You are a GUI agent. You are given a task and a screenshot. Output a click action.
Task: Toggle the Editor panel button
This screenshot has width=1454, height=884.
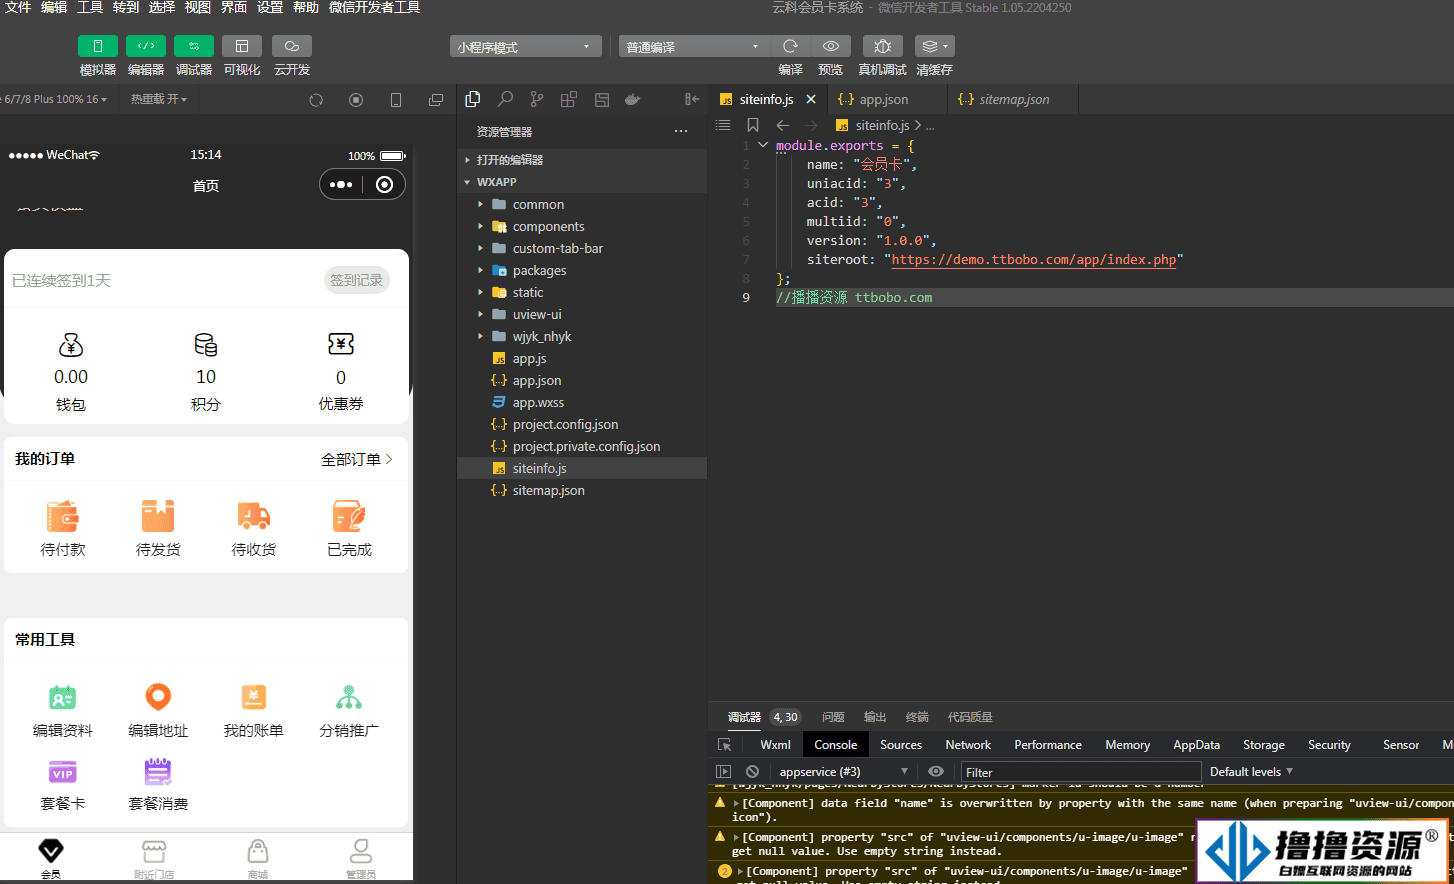coord(145,46)
